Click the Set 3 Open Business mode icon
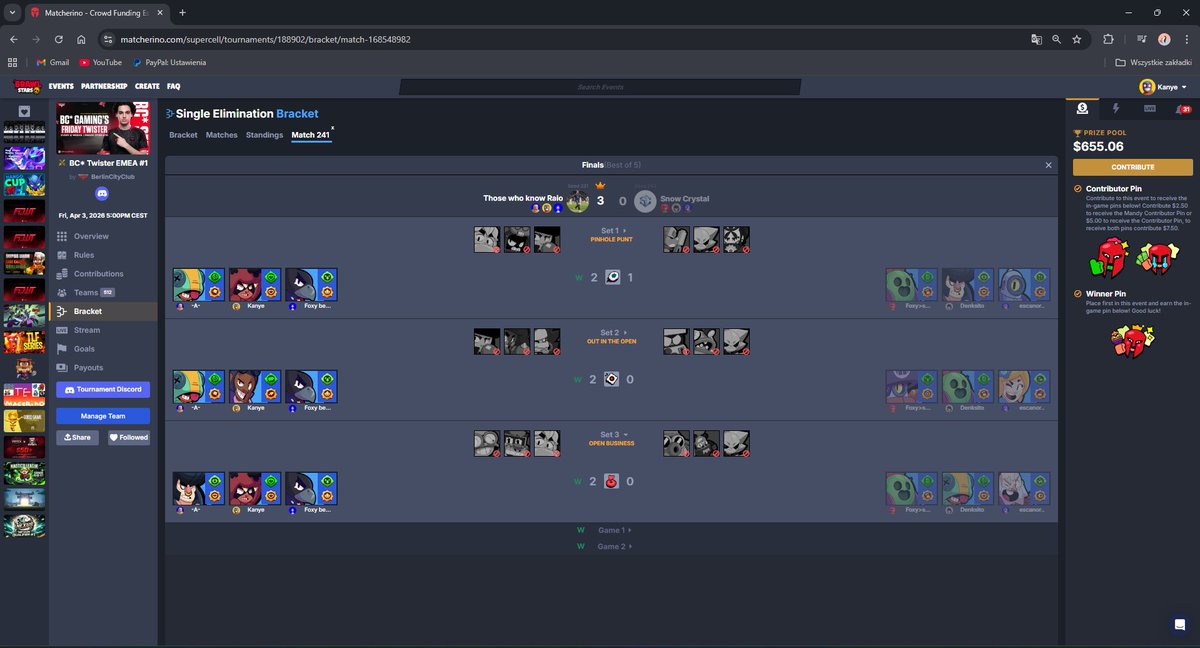This screenshot has height=648, width=1200. tap(612, 481)
